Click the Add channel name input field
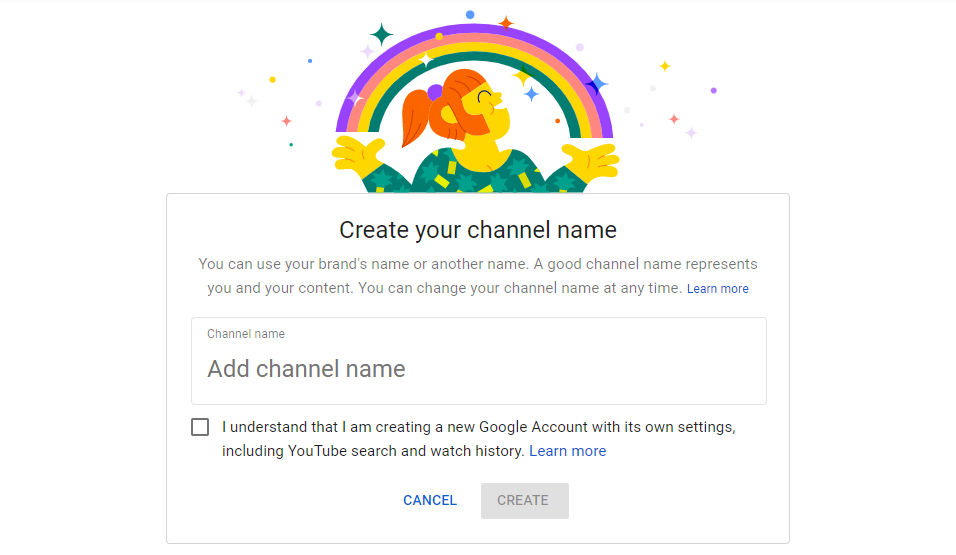The height and width of the screenshot is (555, 956). [479, 361]
